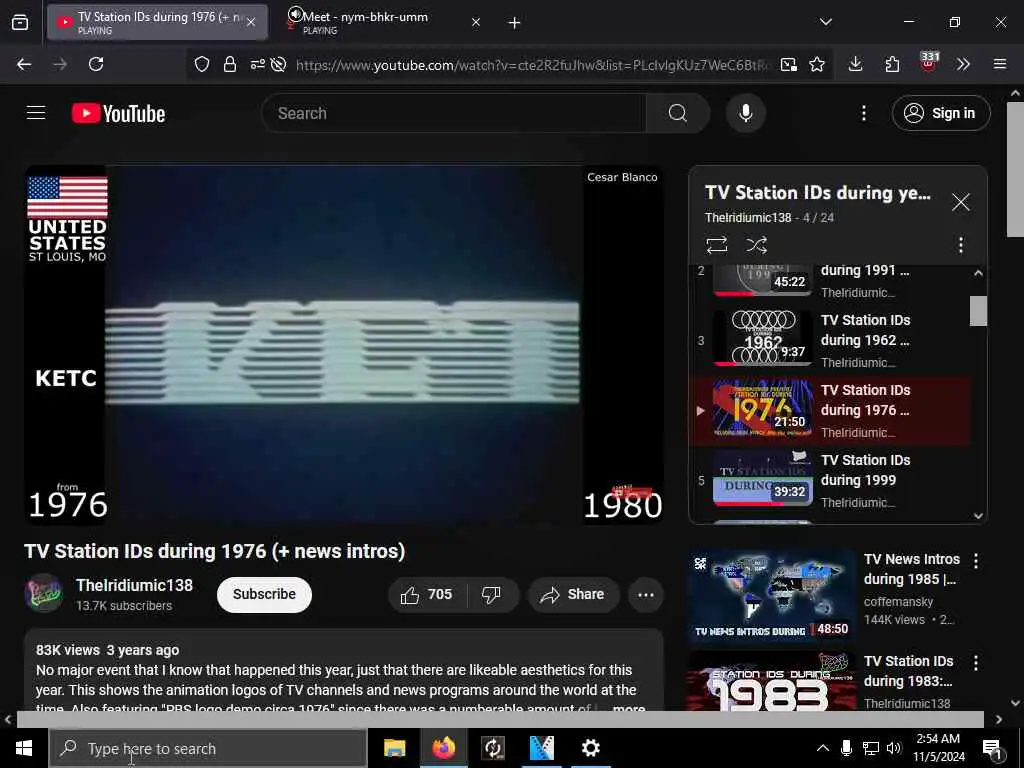Screen dimensions: 1024x768
Task: Open the Firefox downloads panel
Action: (856, 64)
